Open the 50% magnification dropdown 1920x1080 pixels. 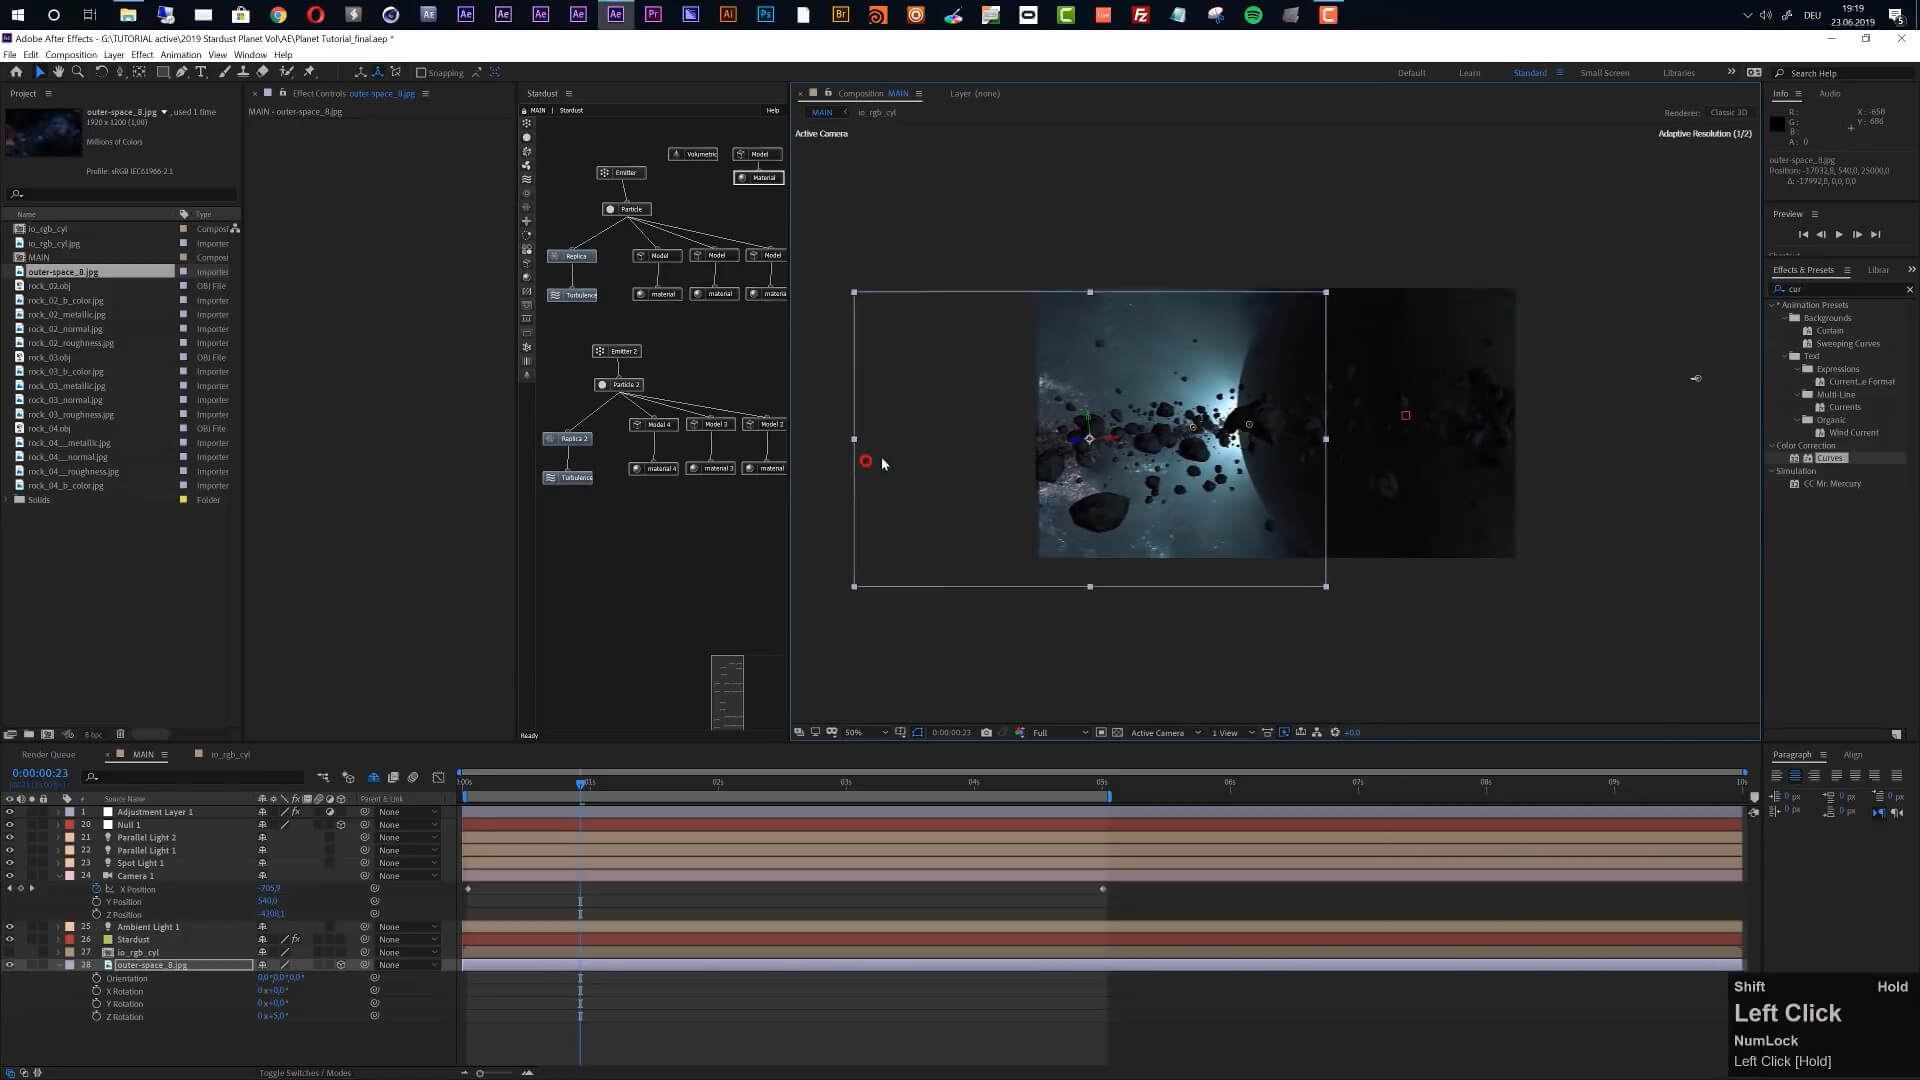(x=866, y=733)
